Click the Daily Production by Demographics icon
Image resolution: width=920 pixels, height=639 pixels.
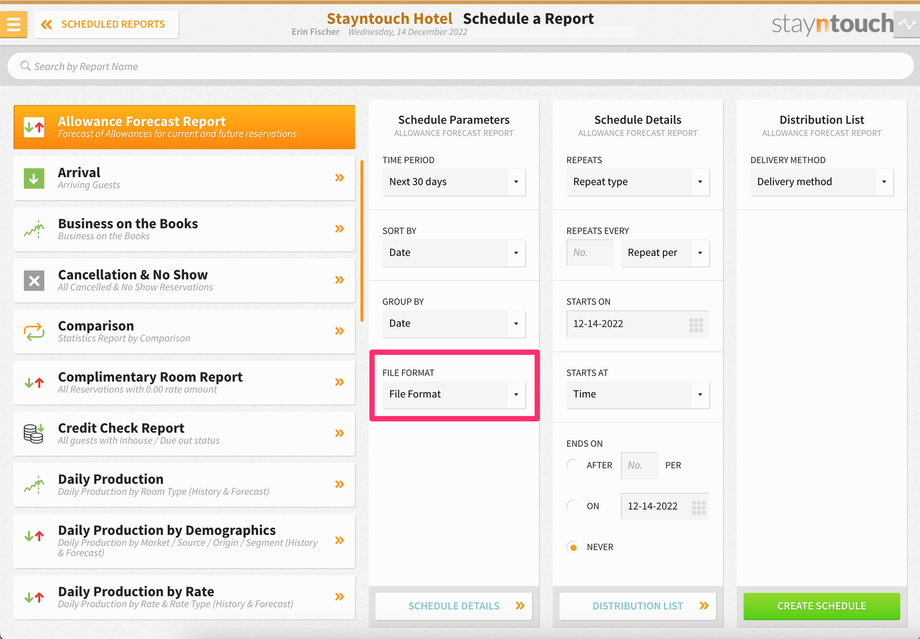pos(34,535)
